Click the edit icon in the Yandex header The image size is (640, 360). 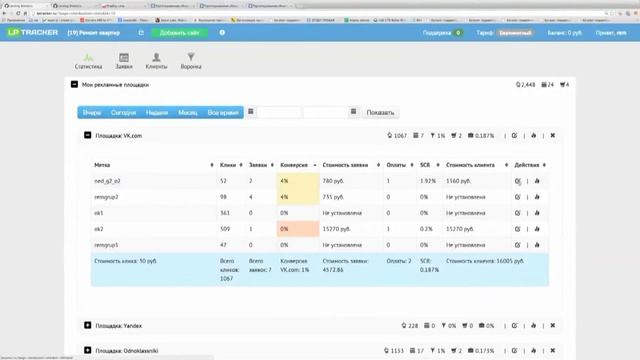(x=514, y=326)
